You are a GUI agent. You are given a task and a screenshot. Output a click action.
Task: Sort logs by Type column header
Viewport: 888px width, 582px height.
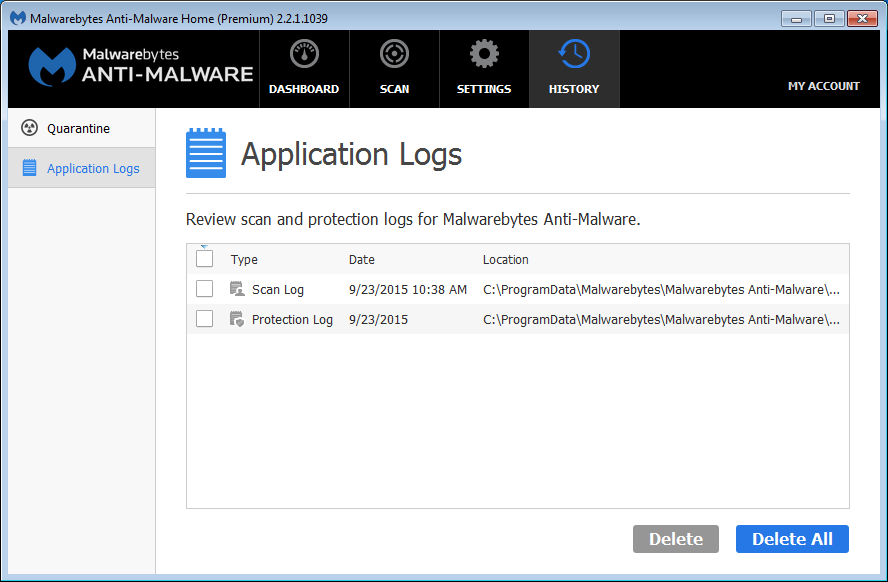pos(244,259)
